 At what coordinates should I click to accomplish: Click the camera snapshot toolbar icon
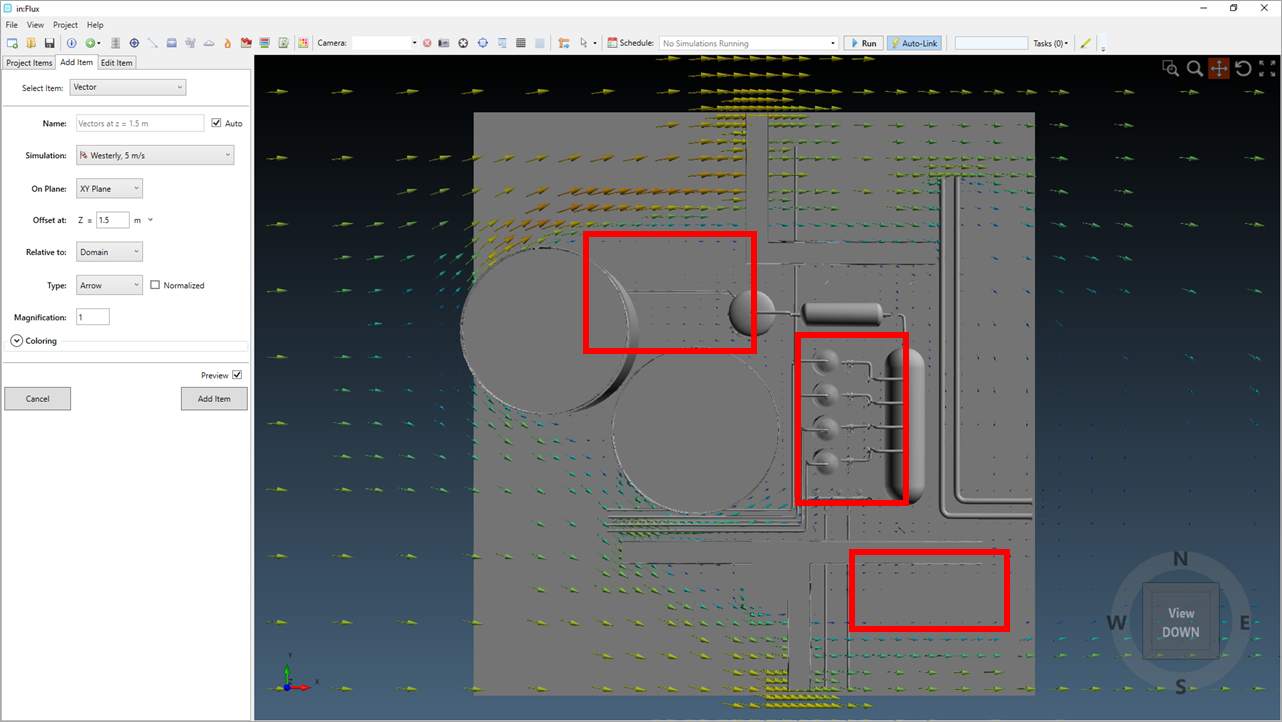[x=444, y=43]
